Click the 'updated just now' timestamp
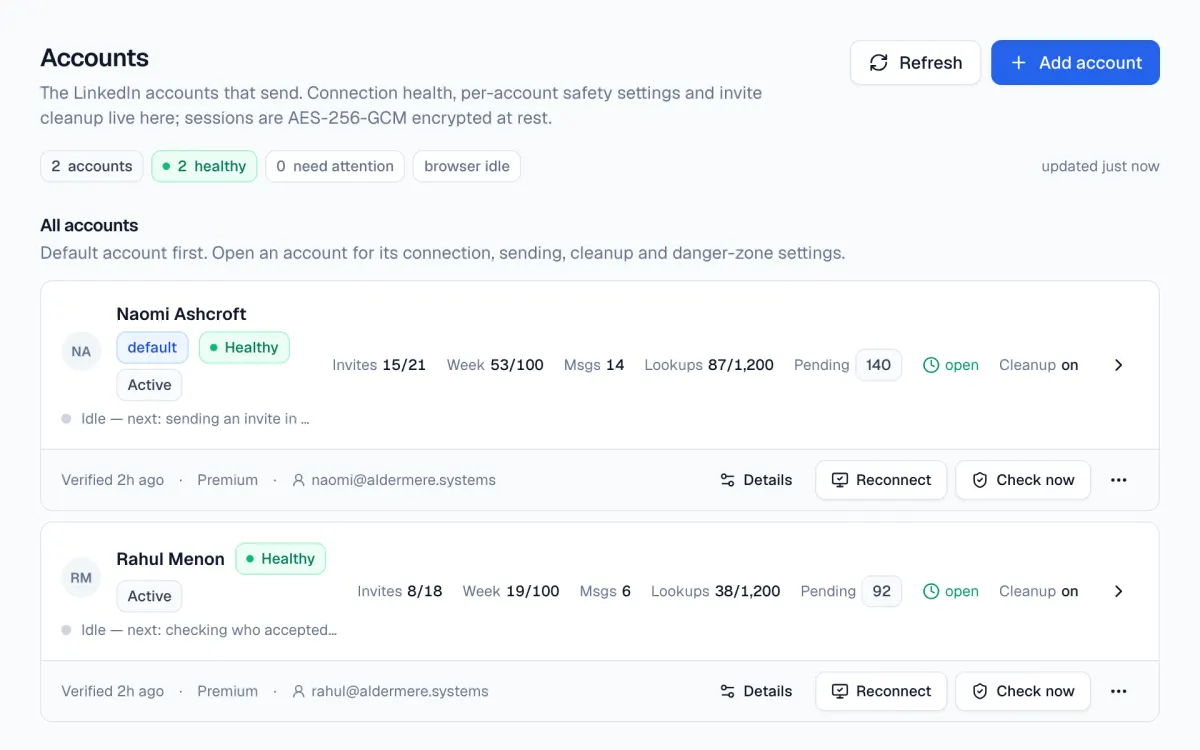1200x750 pixels. pyautogui.click(x=1100, y=166)
